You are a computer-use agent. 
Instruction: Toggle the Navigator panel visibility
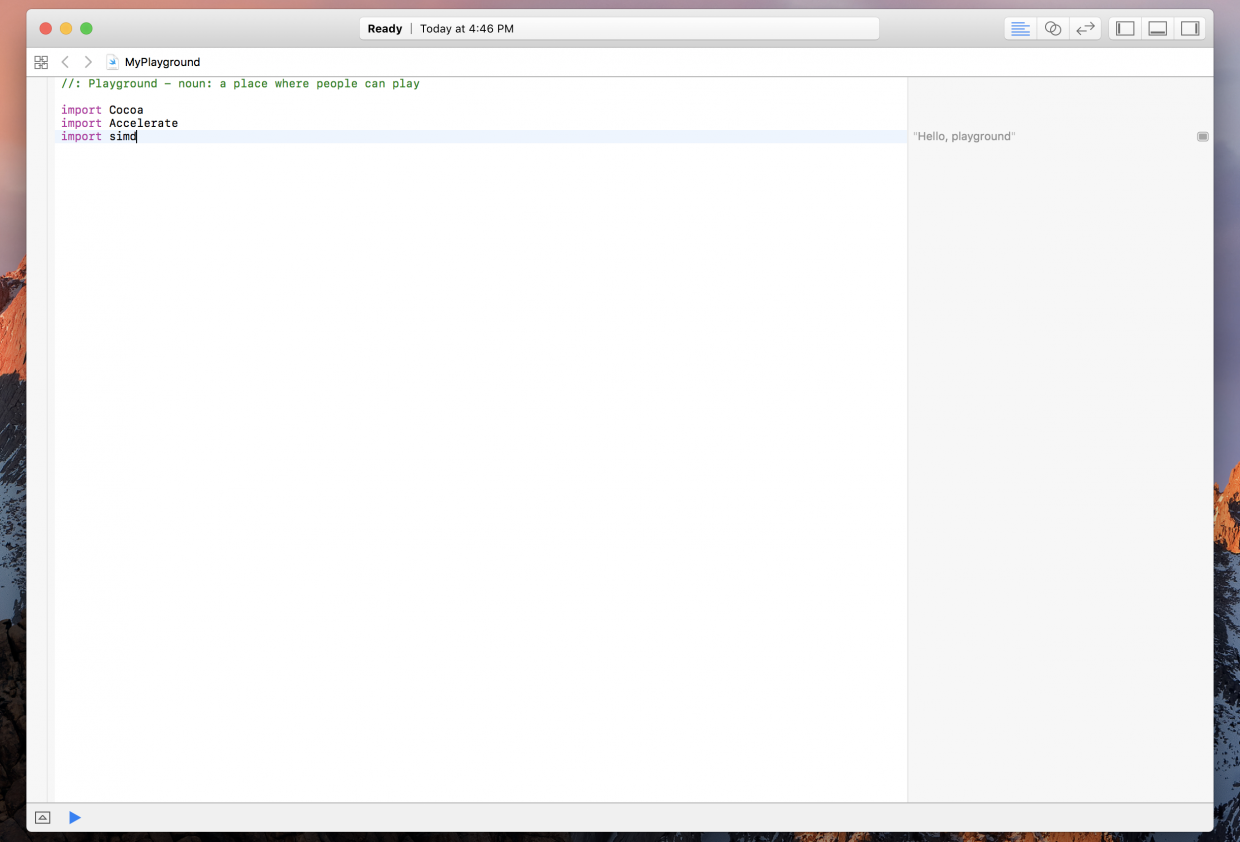(1125, 29)
